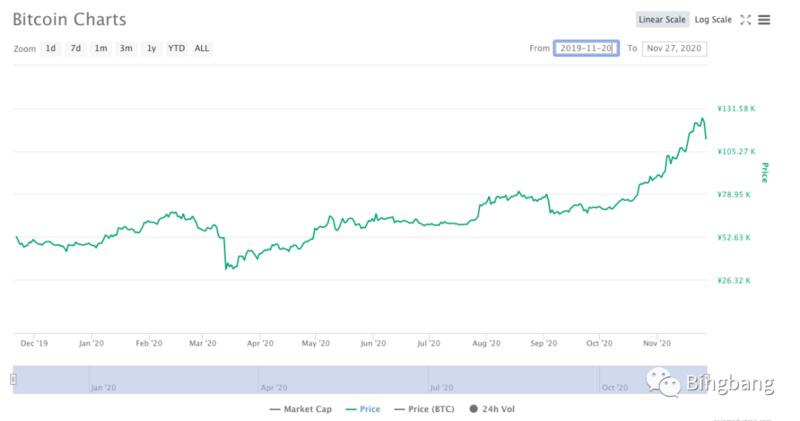Choose the 1y zoom option
800x421 pixels.
tap(151, 48)
